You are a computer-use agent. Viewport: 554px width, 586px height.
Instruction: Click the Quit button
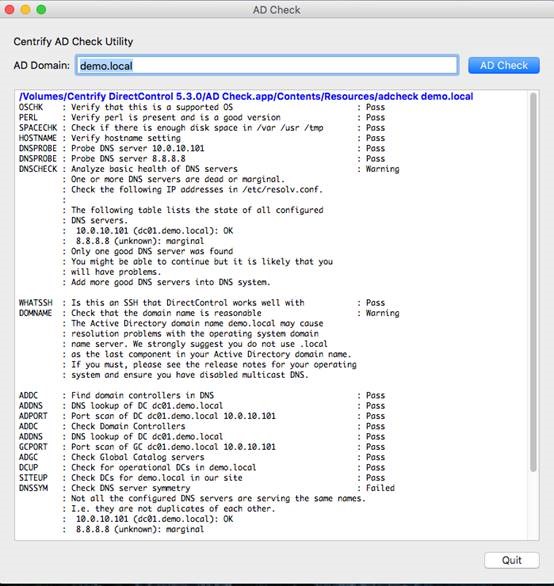click(511, 560)
